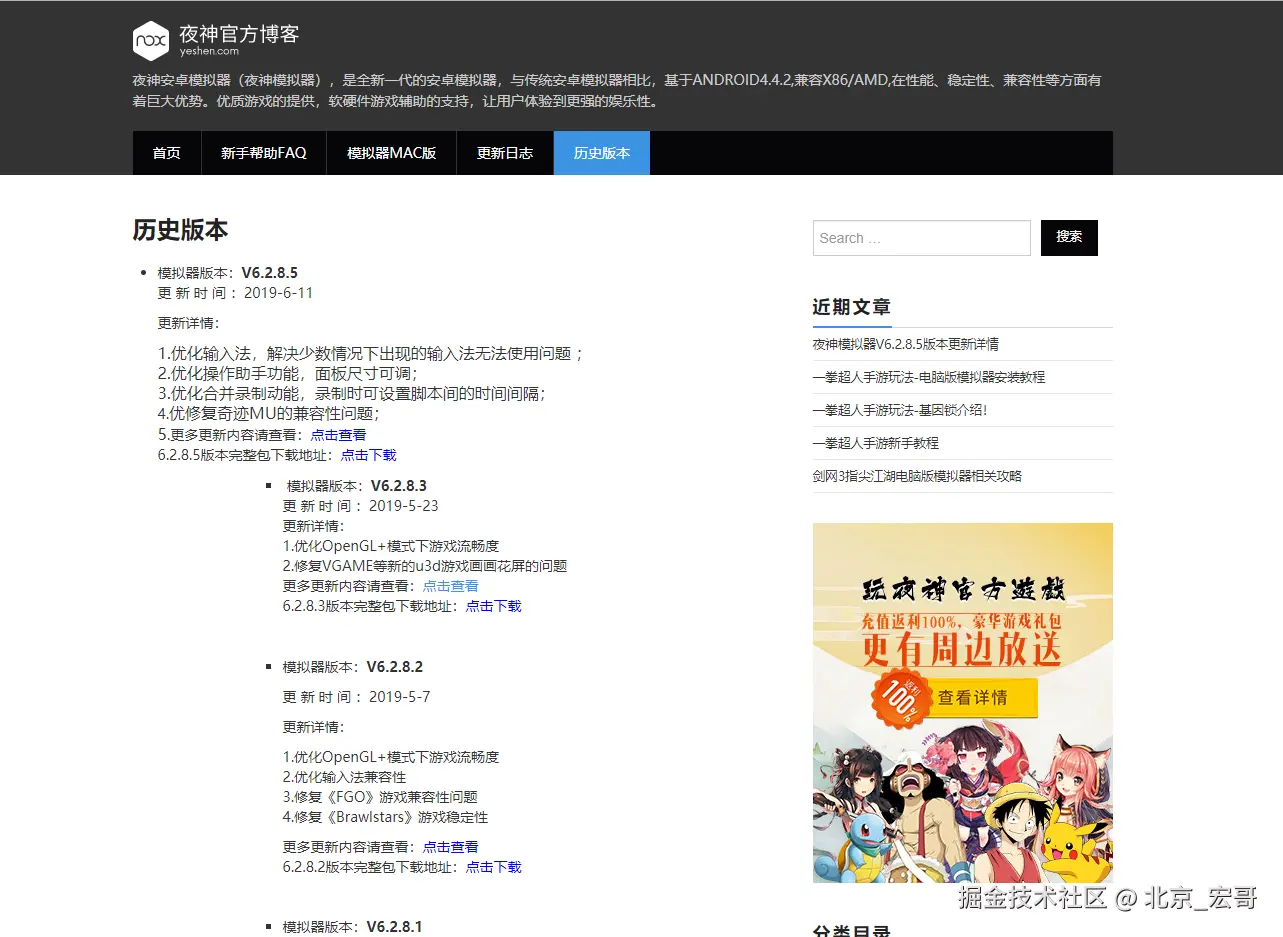Open article 剑网3指尖江湖电脑版模拟器相关攻略
The image size is (1283, 937).
point(917,476)
